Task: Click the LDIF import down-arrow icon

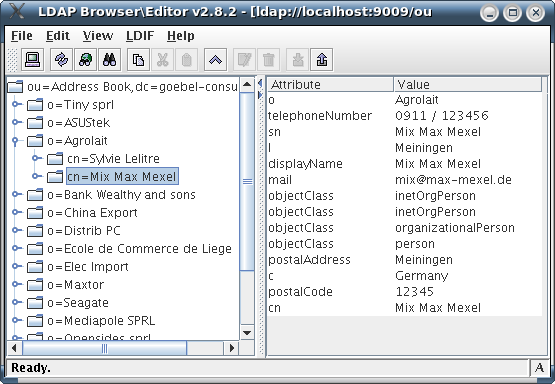Action: click(297, 59)
